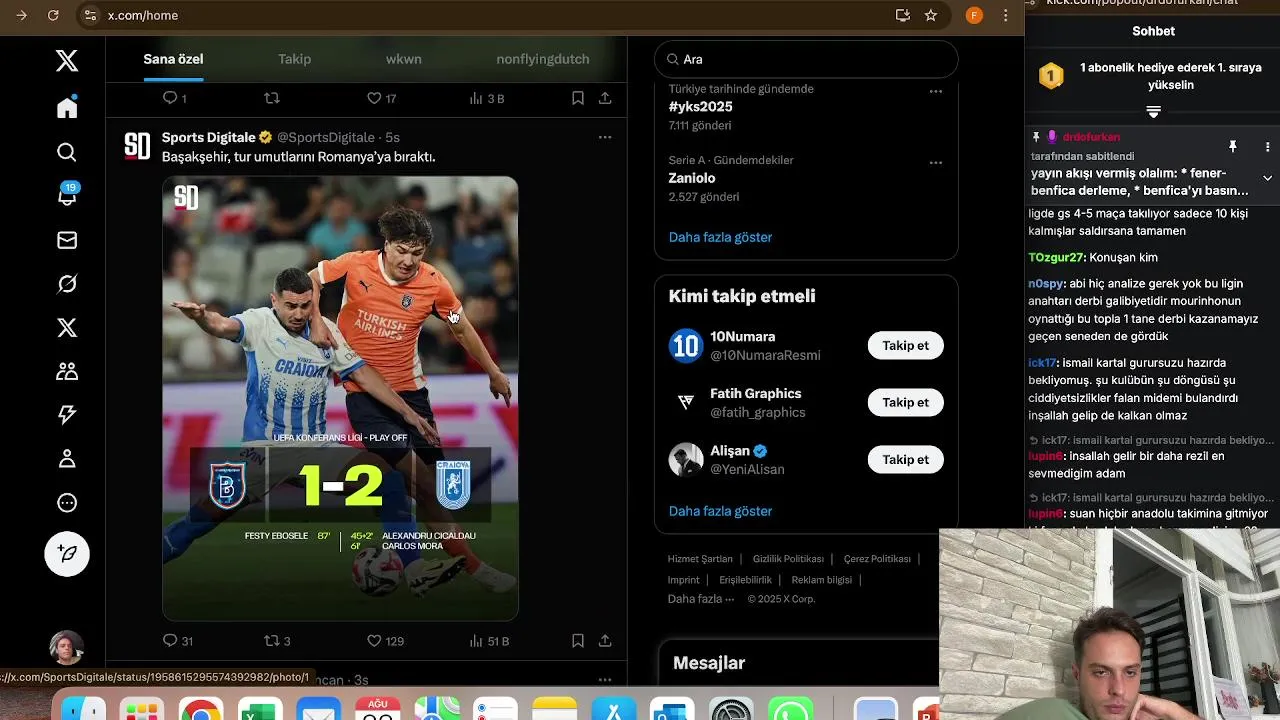Click the install app icon in address bar
Viewport: 1280px width, 720px height.
(903, 15)
